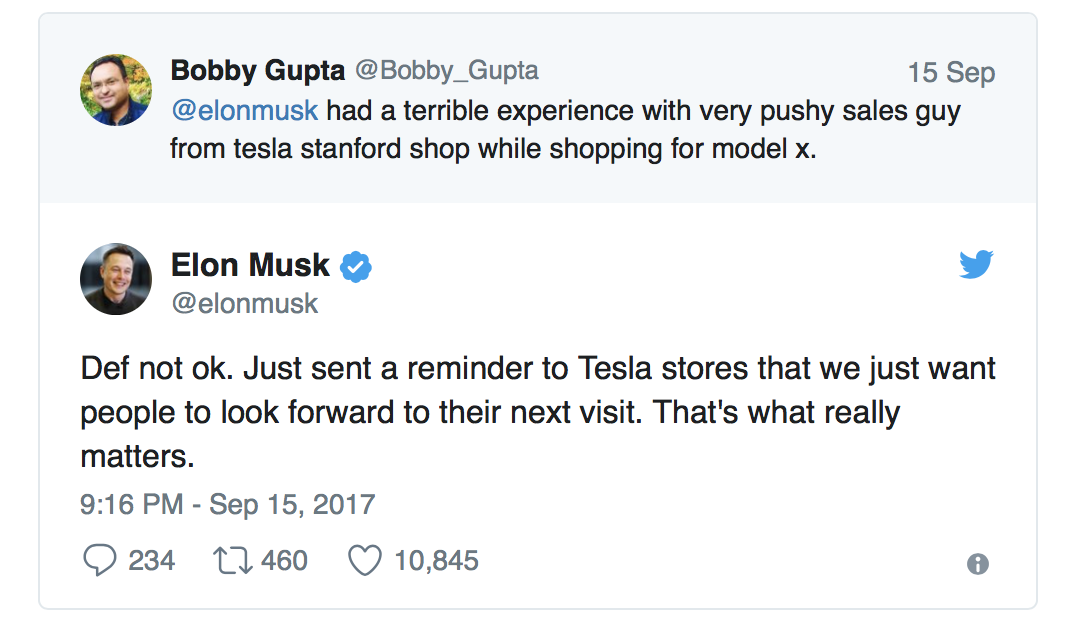Like the tweet with heart icon
Viewport: 1088px width, 644px height.
pyautogui.click(x=365, y=561)
